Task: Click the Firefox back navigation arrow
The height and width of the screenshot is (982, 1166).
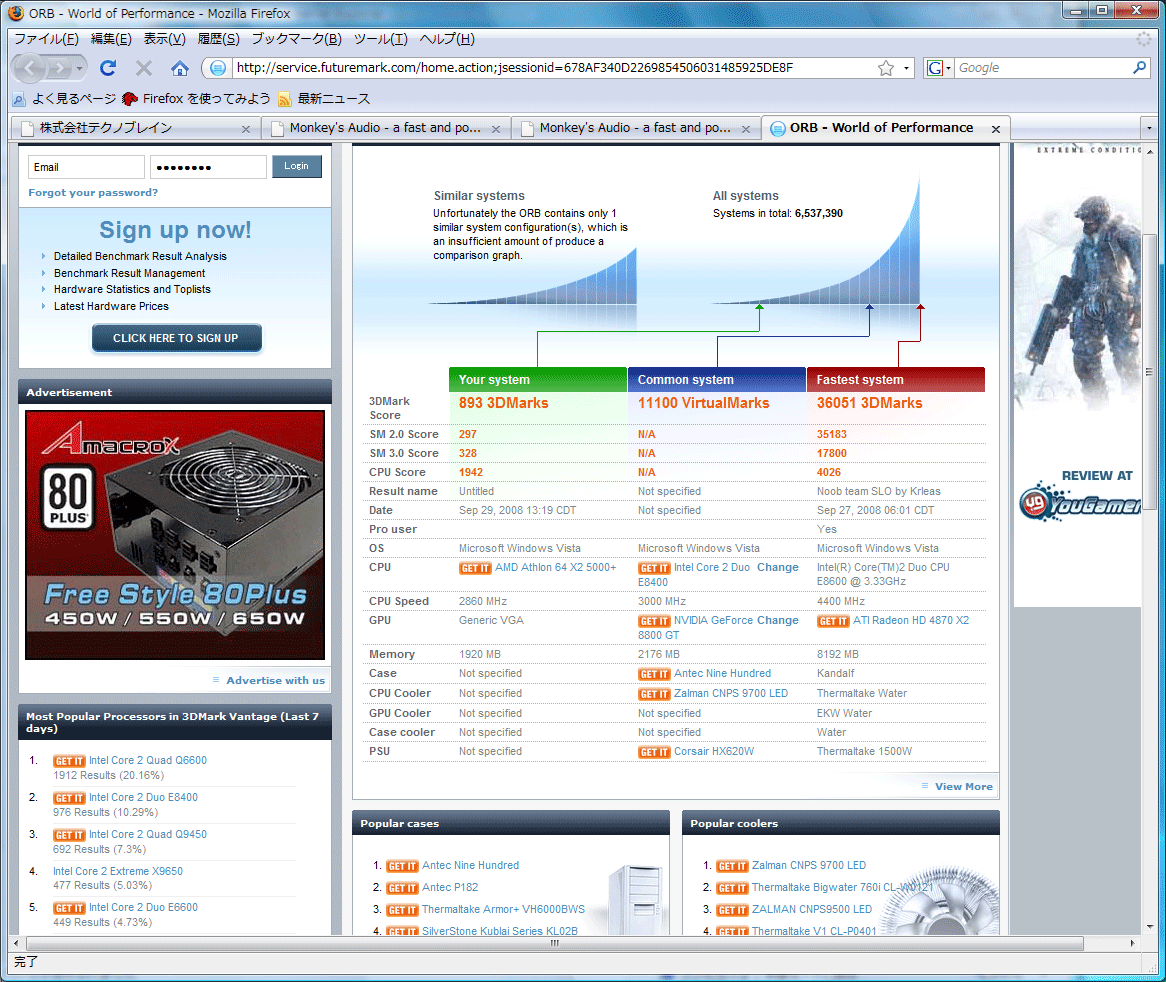Action: 30,68
